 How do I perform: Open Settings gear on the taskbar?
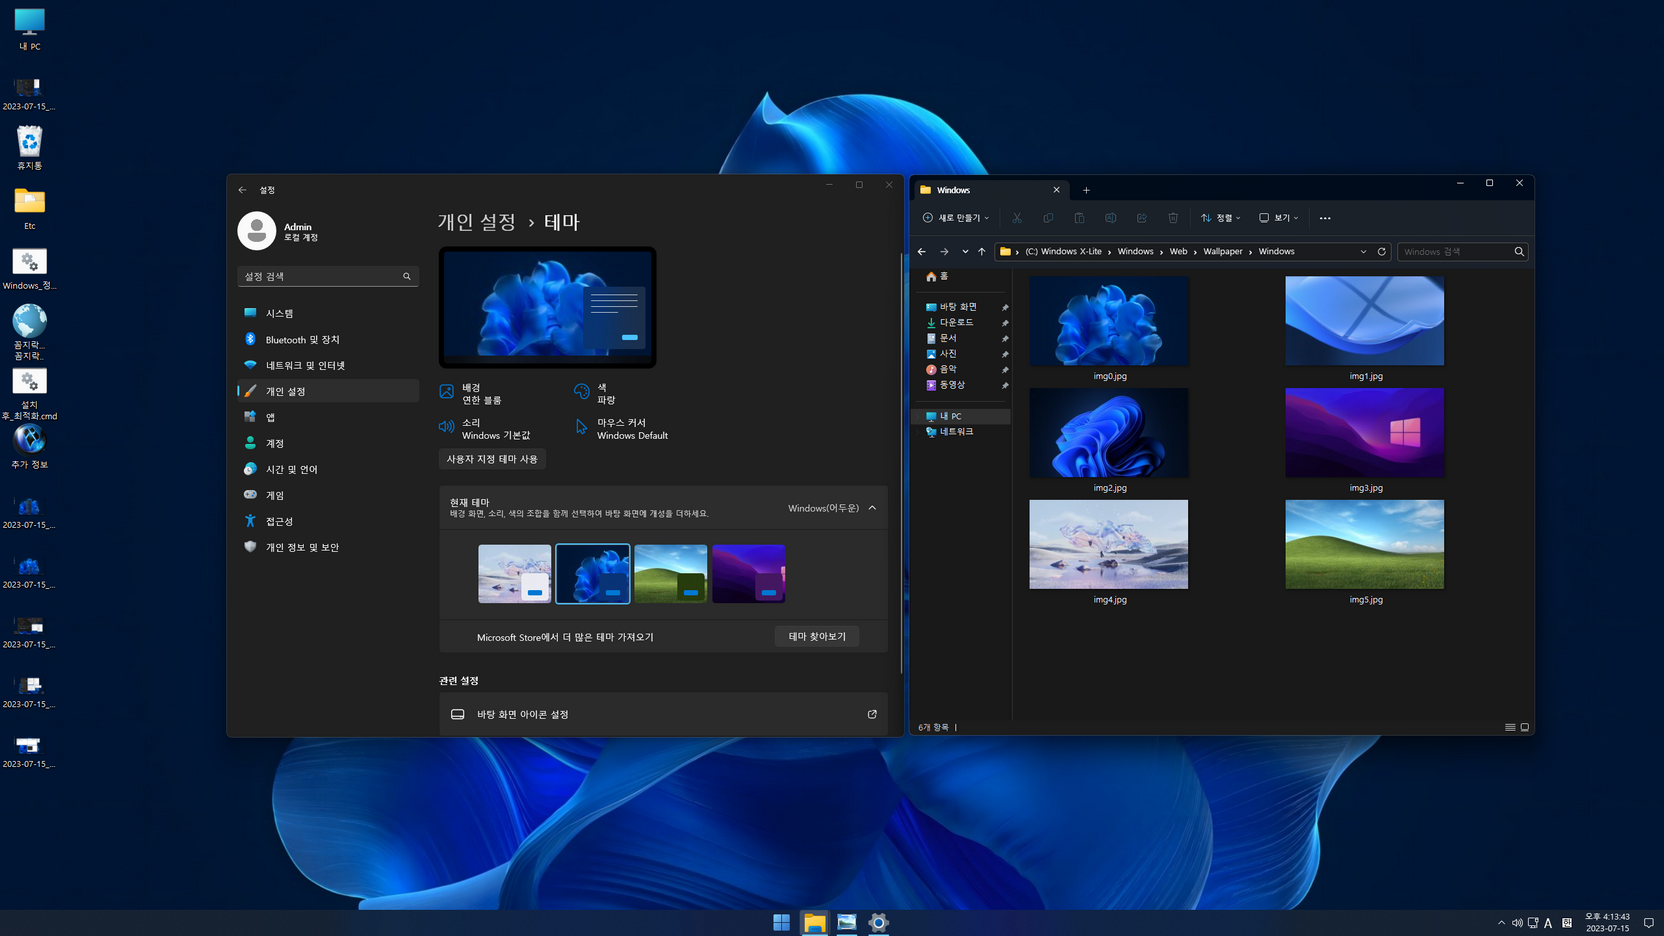click(x=878, y=922)
